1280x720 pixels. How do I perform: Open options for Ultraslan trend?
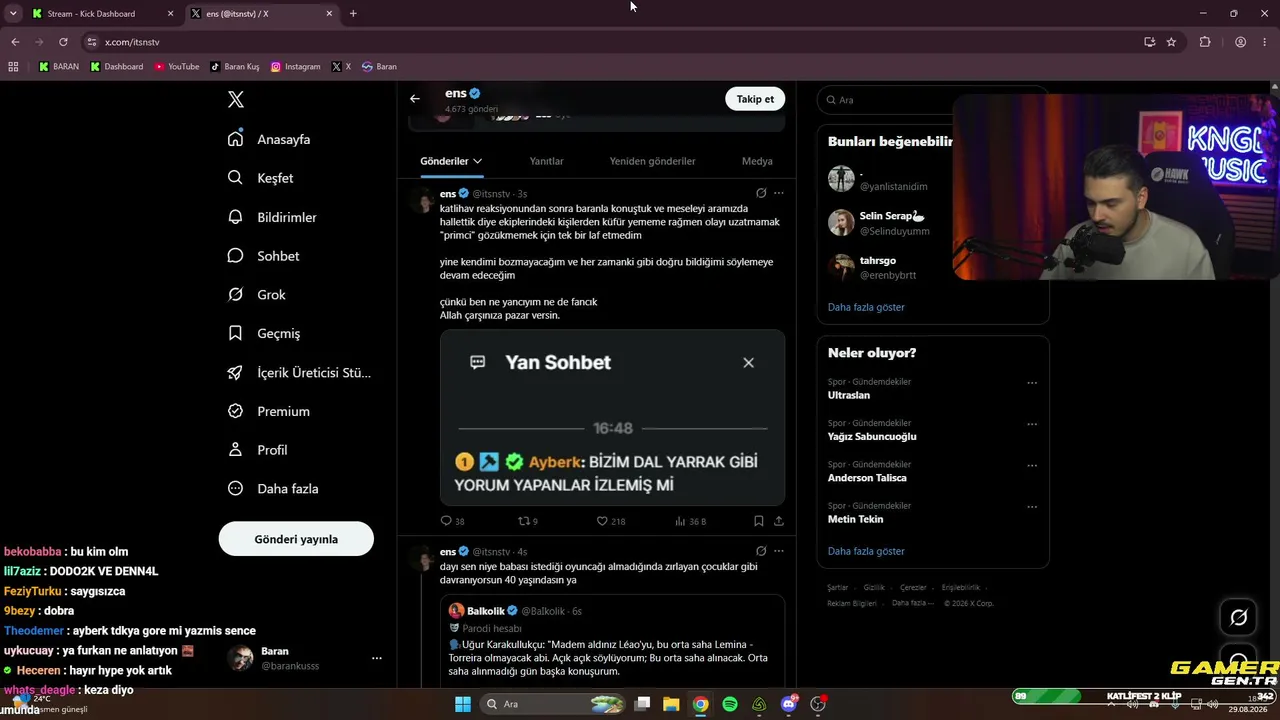pos(1032,383)
